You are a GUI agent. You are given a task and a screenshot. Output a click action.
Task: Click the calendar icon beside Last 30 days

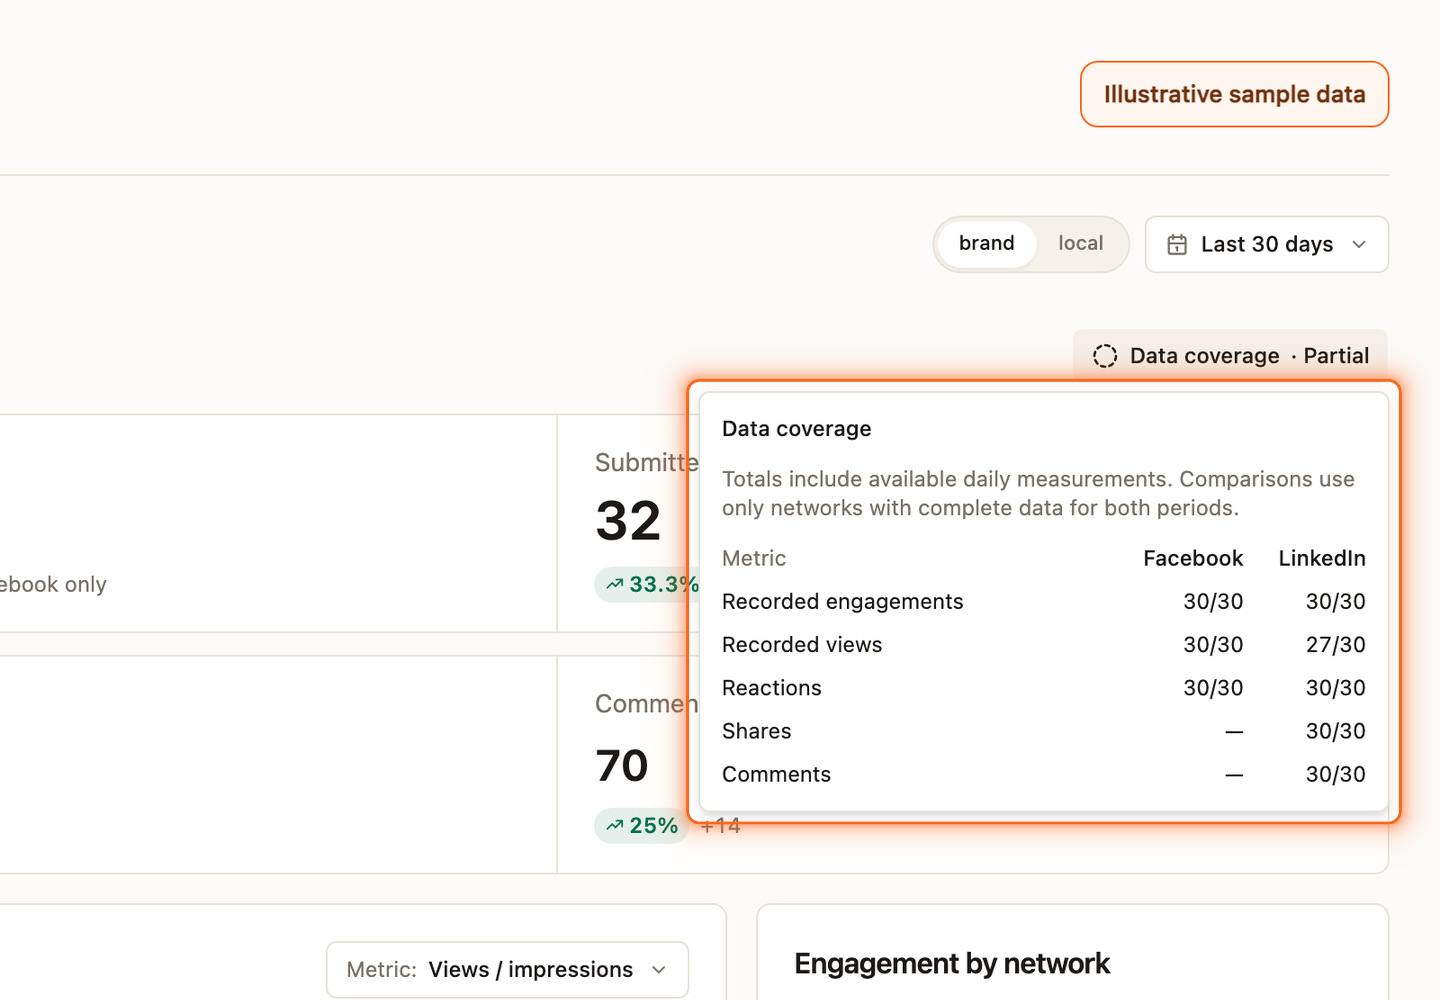click(1177, 244)
